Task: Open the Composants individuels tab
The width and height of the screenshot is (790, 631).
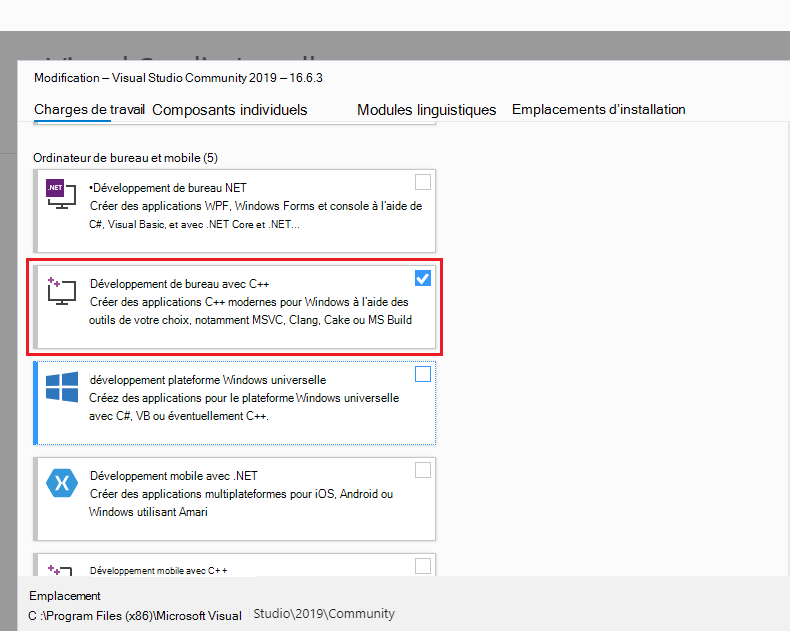Action: tap(230, 110)
